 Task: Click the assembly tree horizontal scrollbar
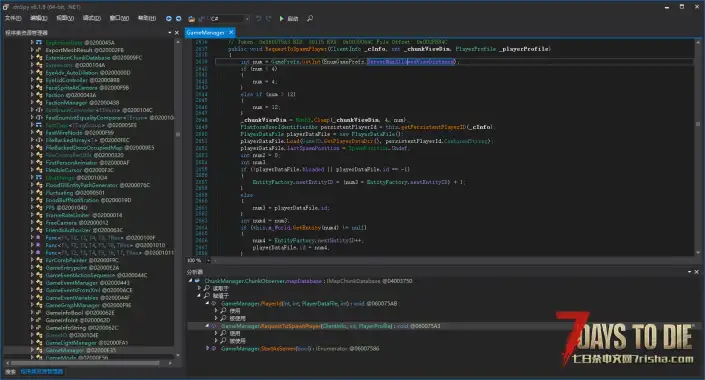pyautogui.click(x=85, y=362)
